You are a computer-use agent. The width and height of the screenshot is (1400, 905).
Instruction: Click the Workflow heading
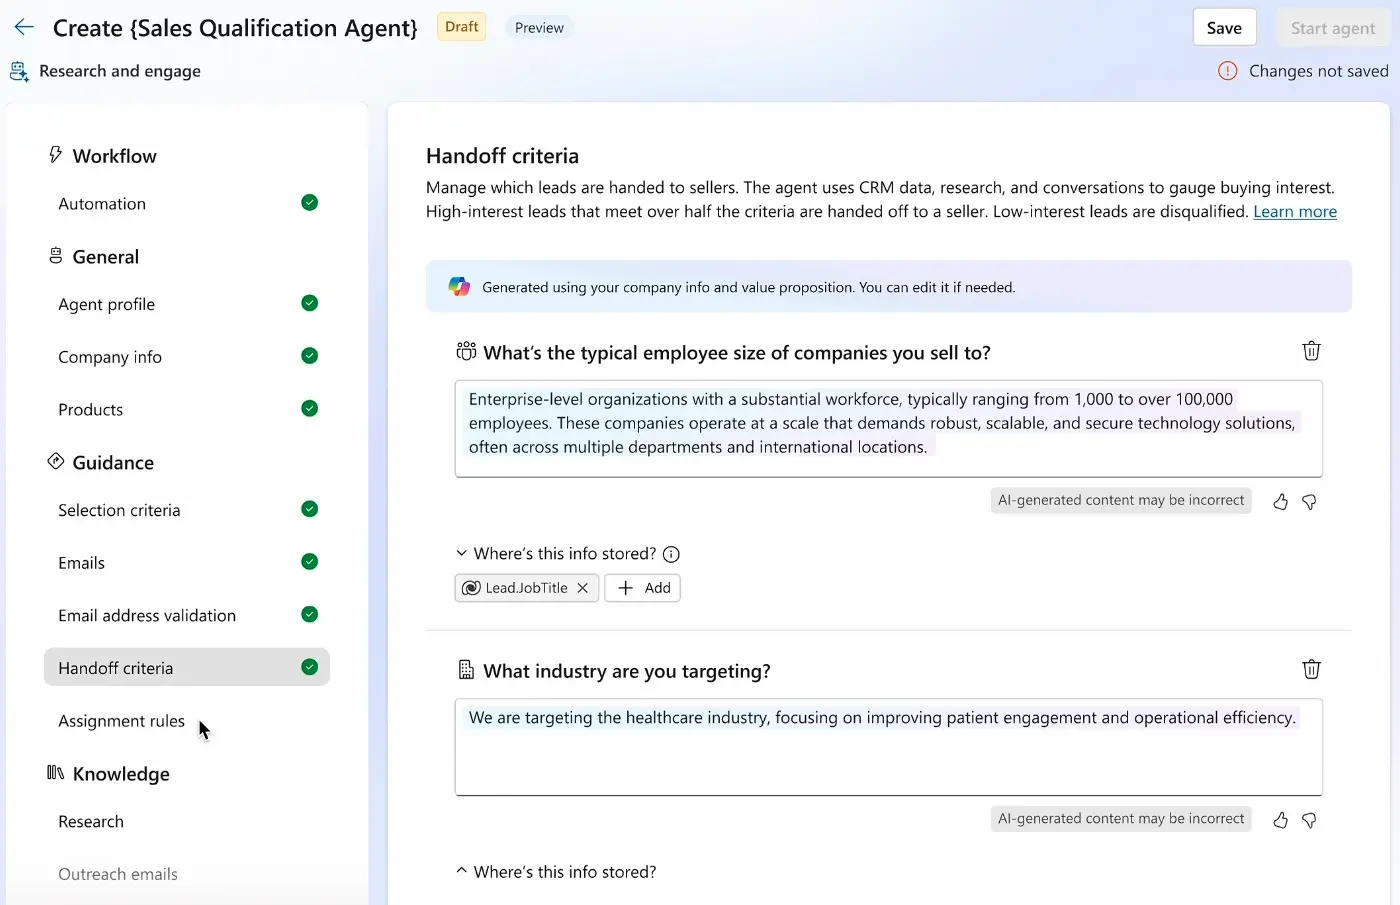click(115, 156)
